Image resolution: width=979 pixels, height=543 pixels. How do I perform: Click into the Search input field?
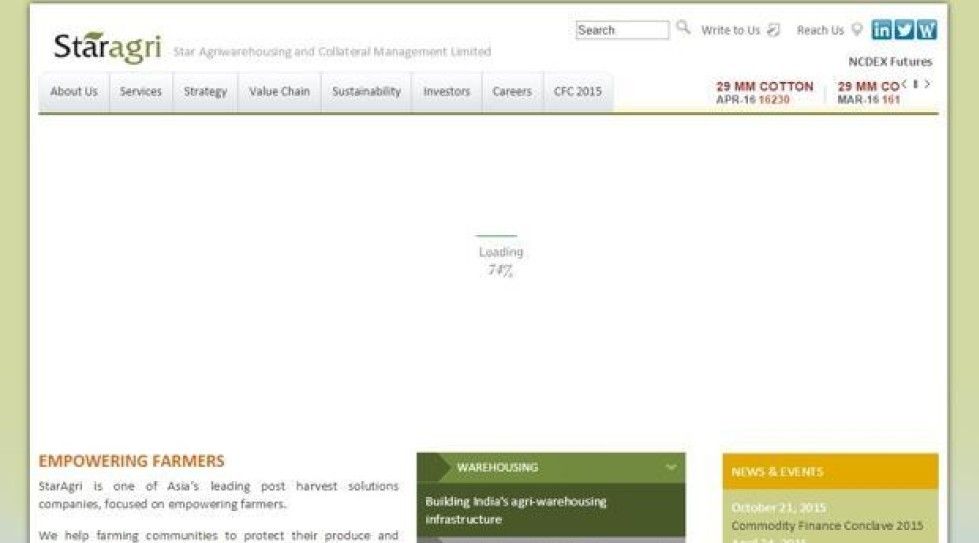pyautogui.click(x=622, y=30)
